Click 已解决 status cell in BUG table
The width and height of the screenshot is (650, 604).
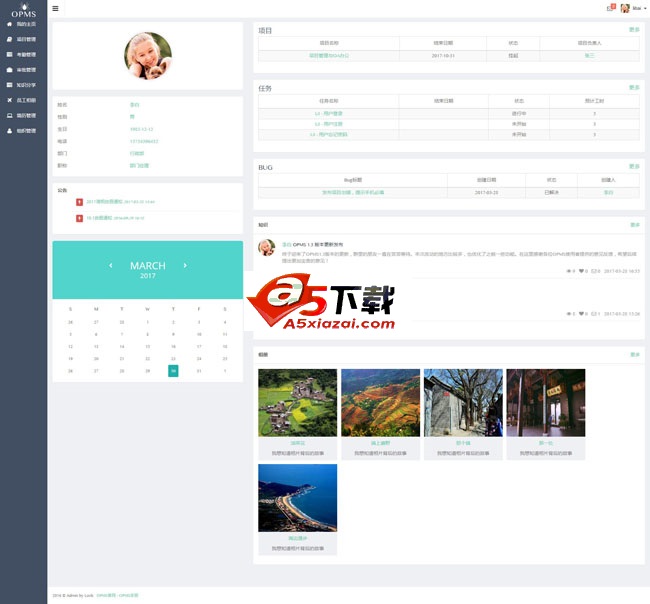551,192
